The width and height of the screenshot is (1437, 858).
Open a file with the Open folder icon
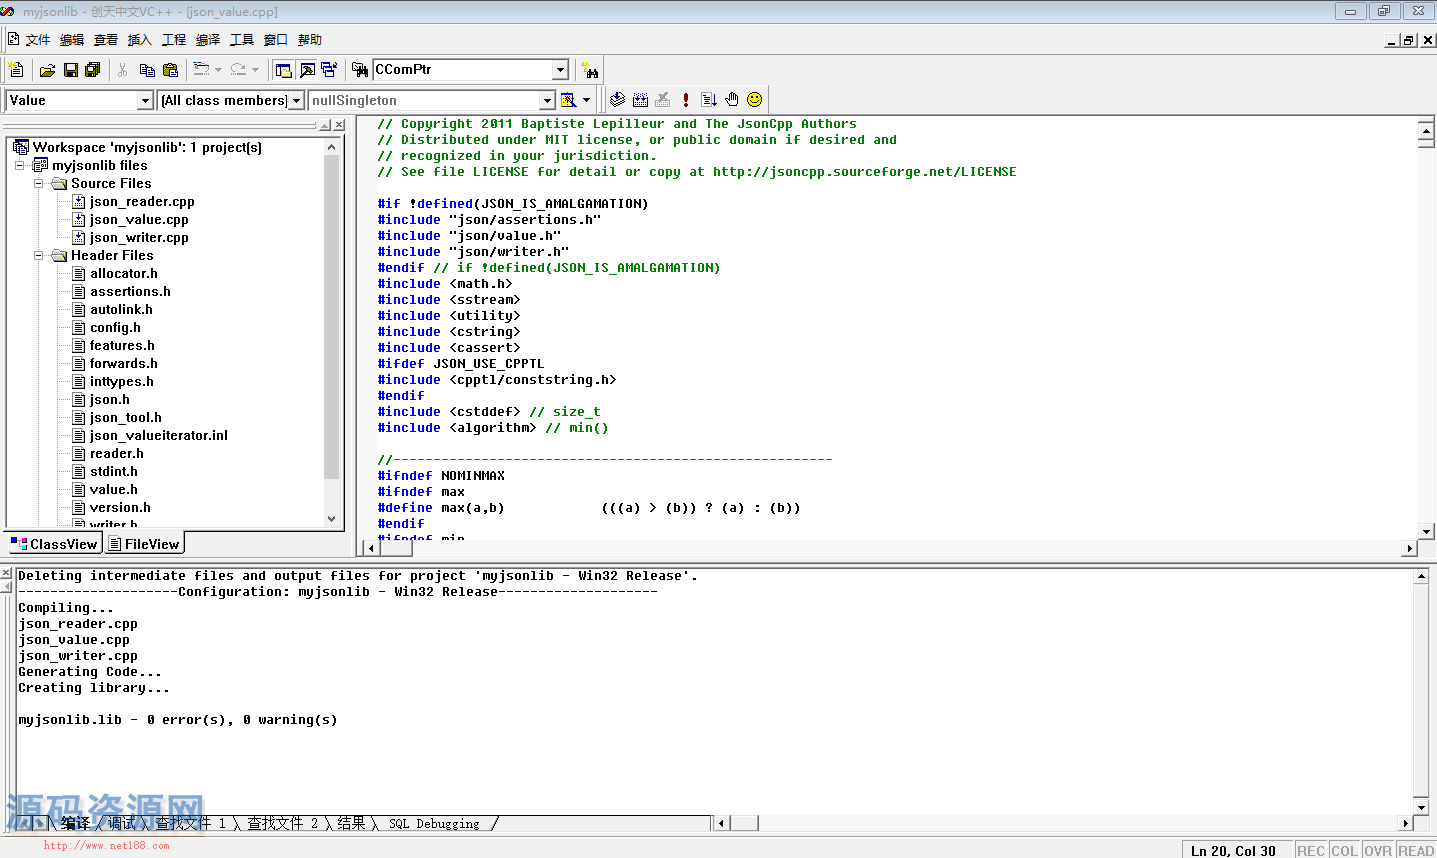point(47,70)
